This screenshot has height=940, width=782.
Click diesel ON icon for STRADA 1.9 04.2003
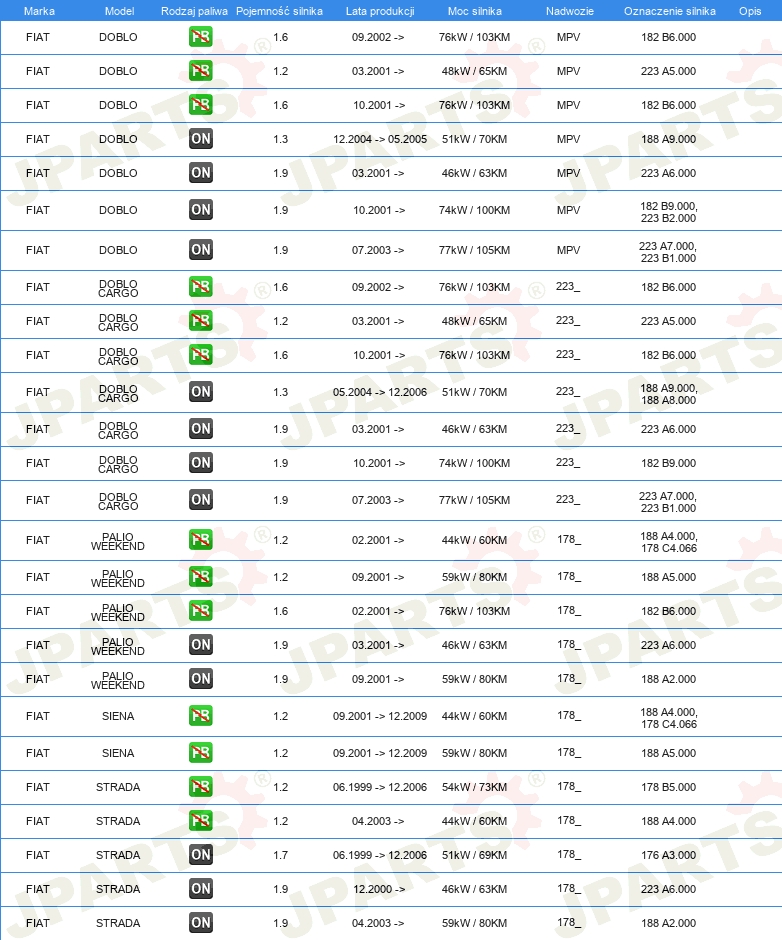click(x=200, y=923)
